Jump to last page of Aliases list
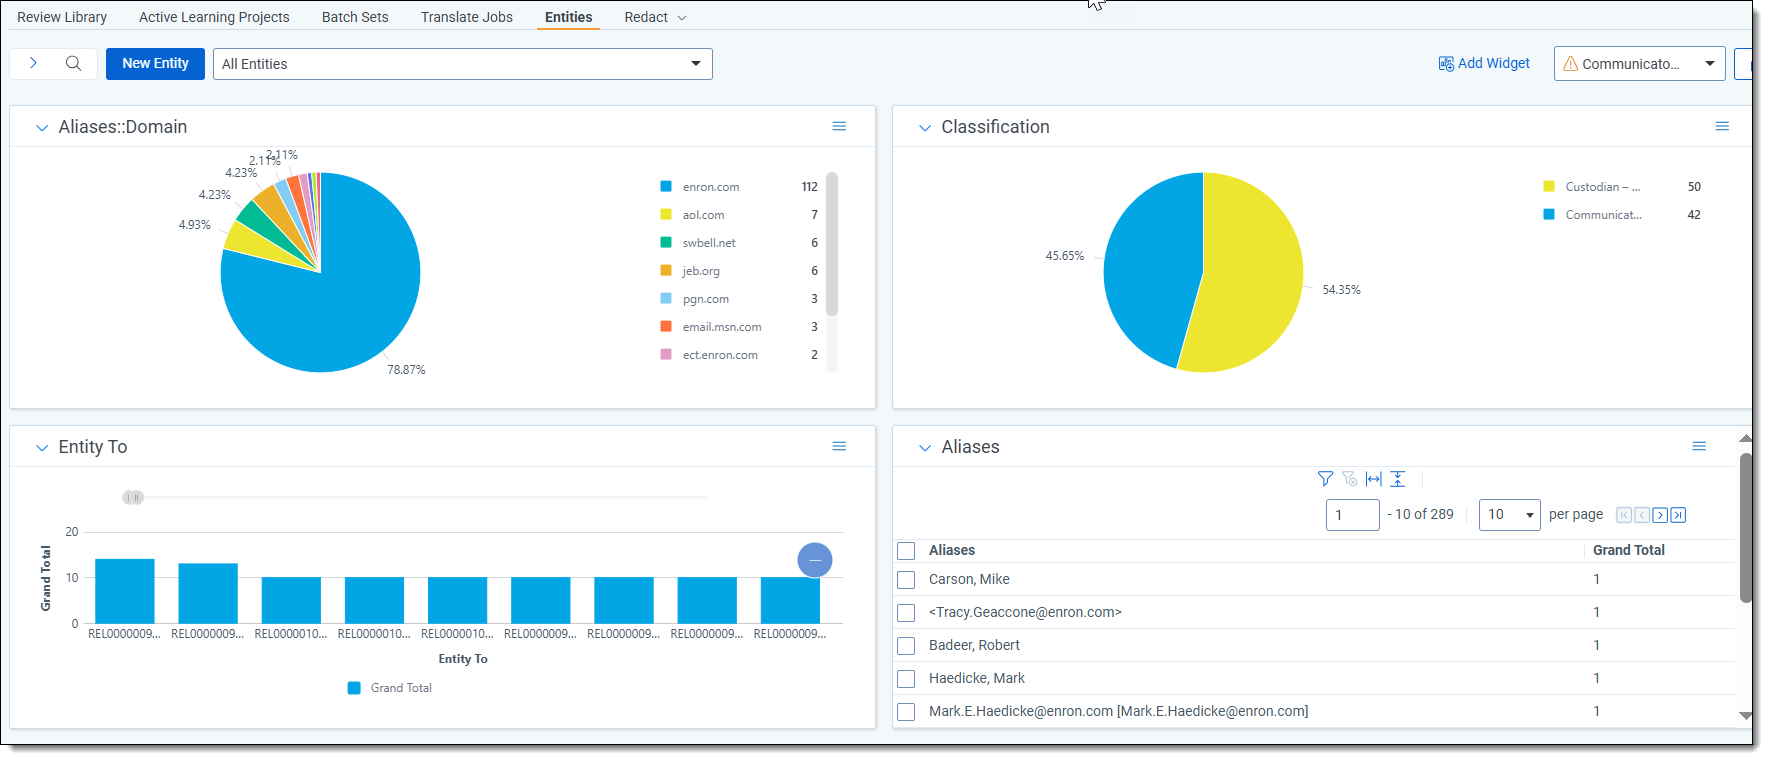This screenshot has height=760, width=1768. (1678, 515)
